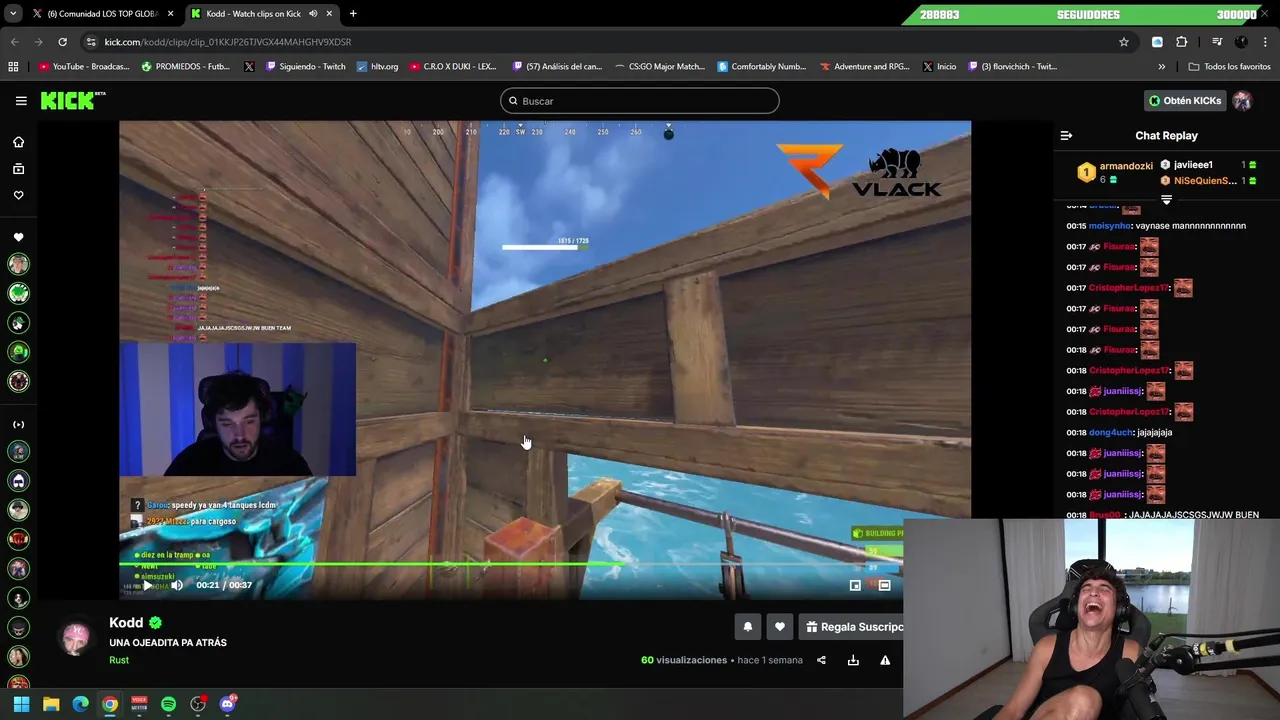Collapse the Chat Replay panel
The height and width of the screenshot is (720, 1280).
(1066, 136)
